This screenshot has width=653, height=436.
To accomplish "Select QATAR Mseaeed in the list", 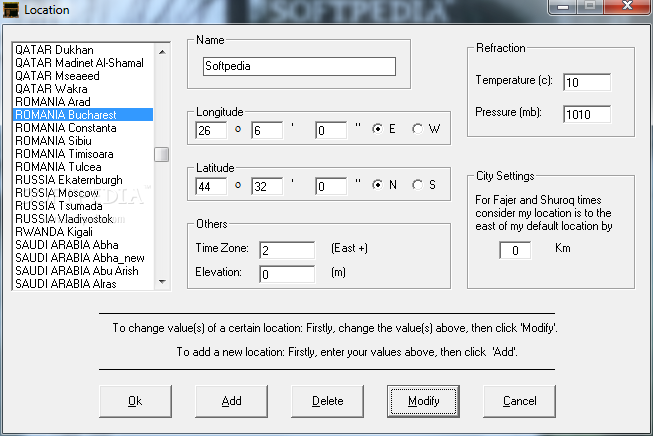I will pos(83,76).
